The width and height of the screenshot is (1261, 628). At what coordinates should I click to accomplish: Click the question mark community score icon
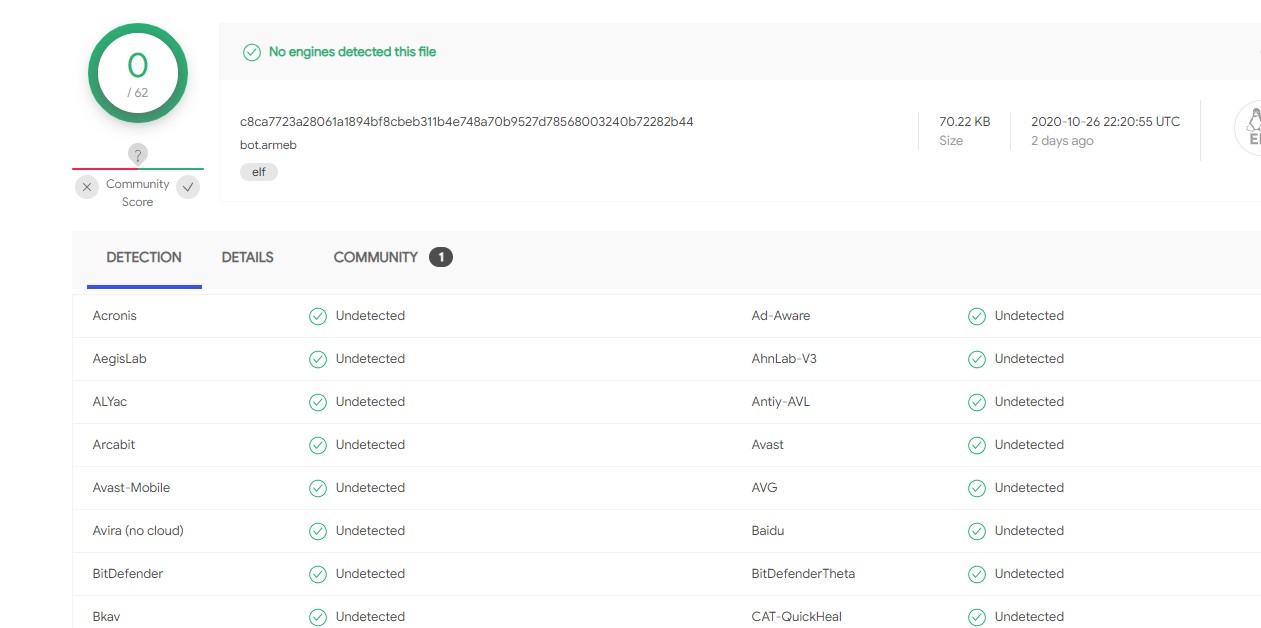(138, 154)
